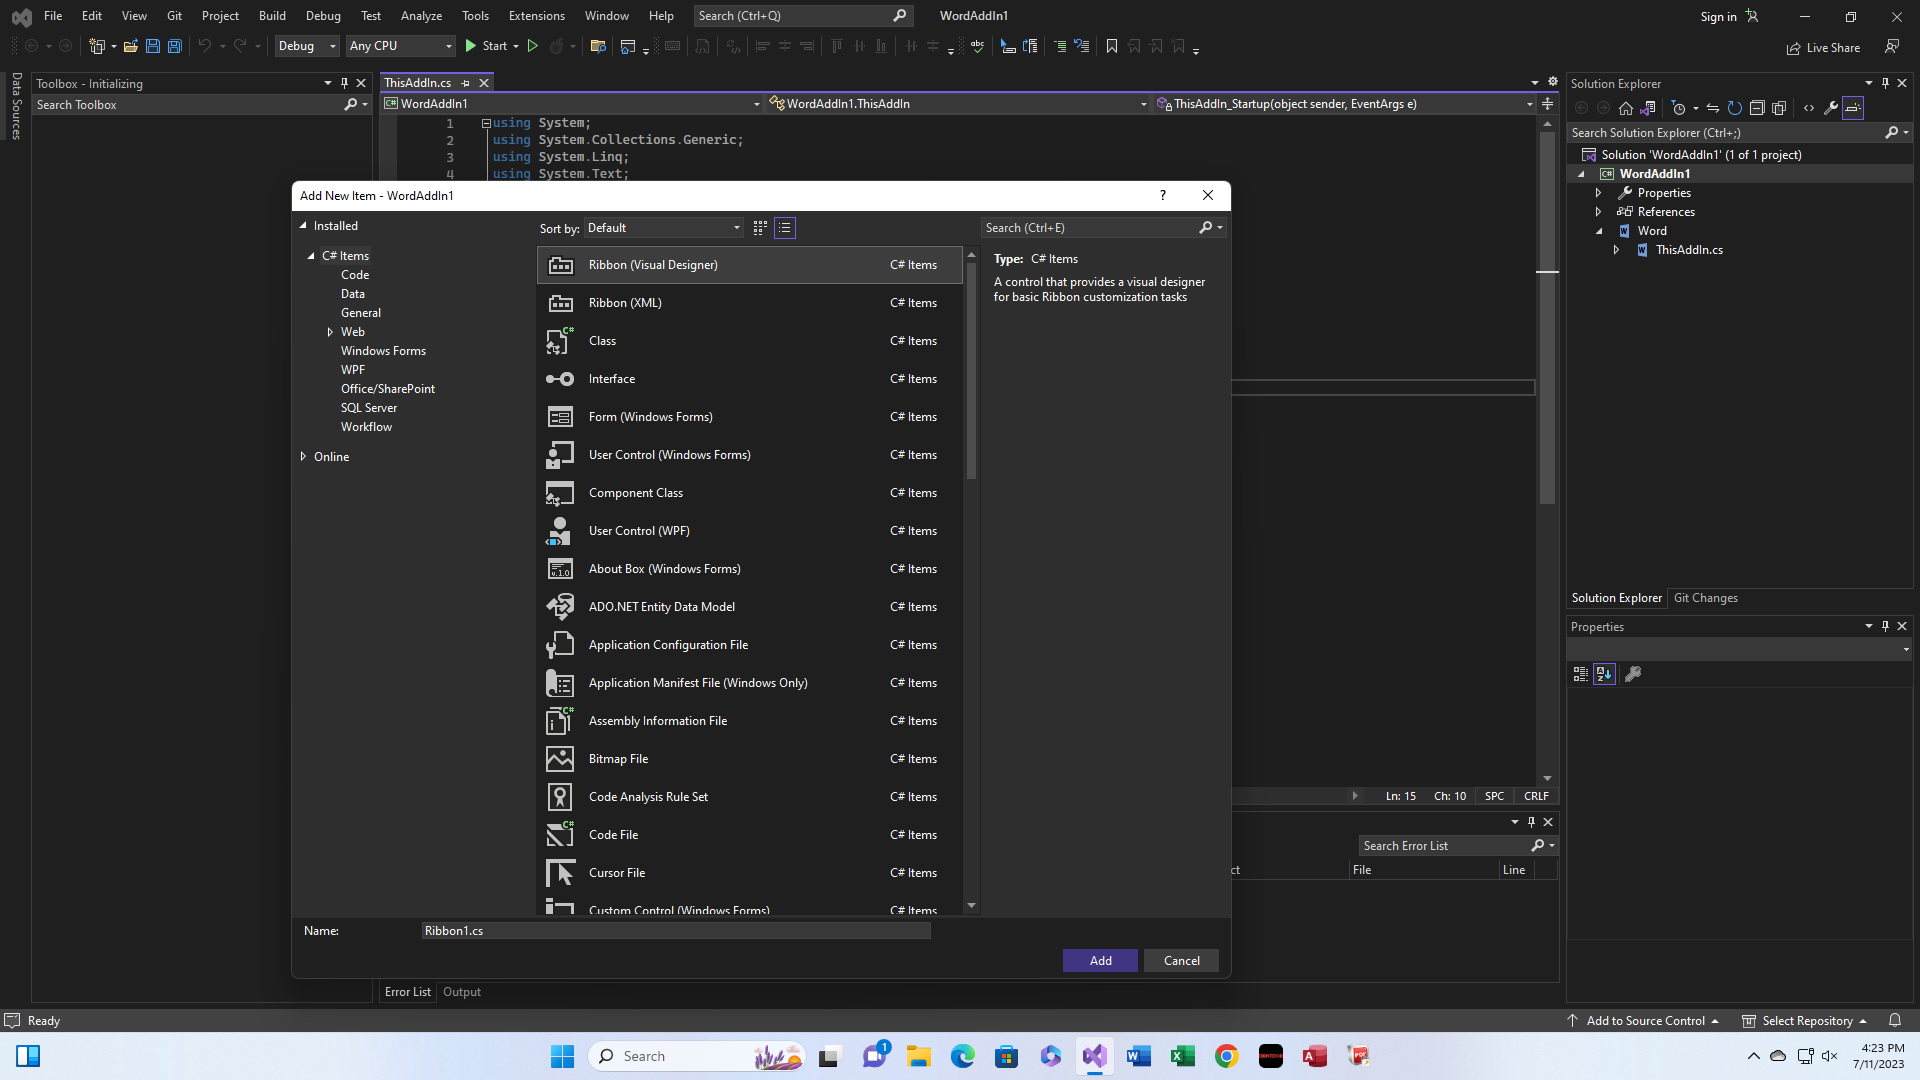Viewport: 1920px width, 1080px height.
Task: Toggle Preview Selected Items in Solution Explorer
Action: point(1853,108)
